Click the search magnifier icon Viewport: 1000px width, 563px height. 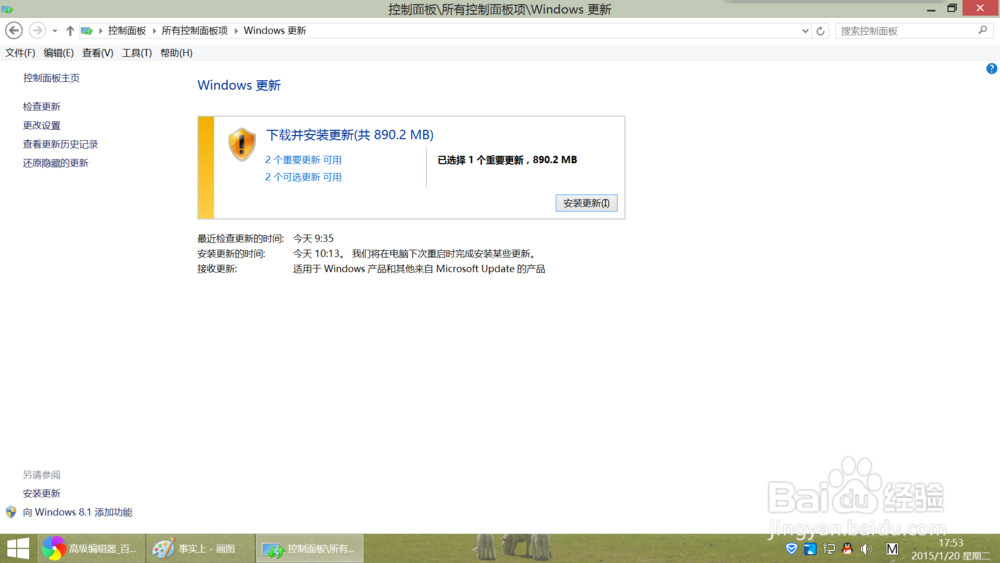click(983, 30)
